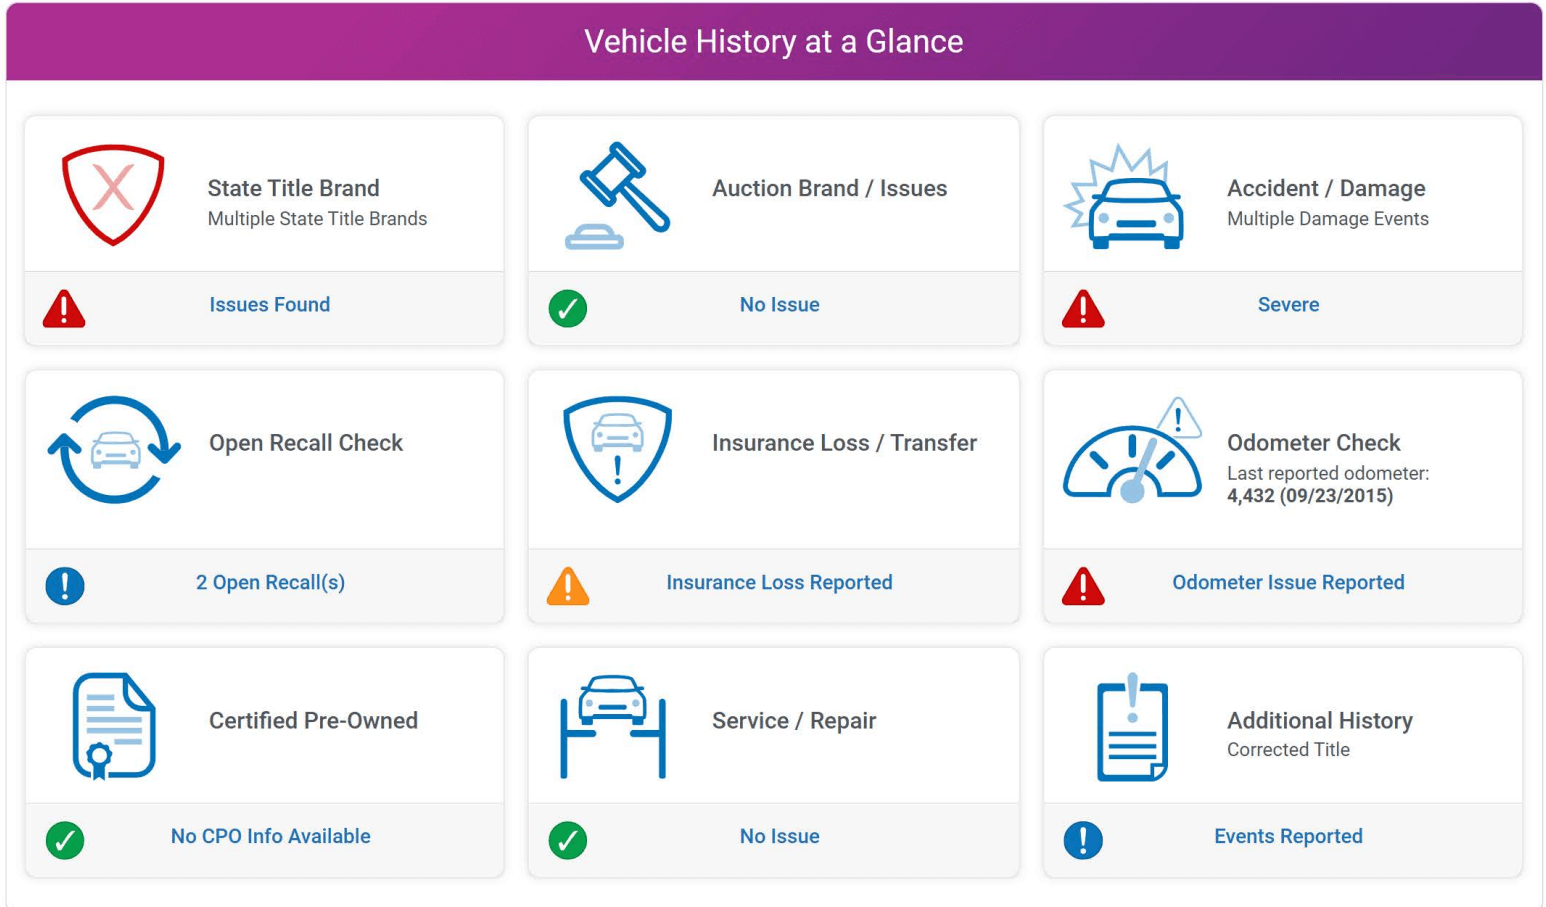Click the Insurance Loss Reported link
1546x907 pixels.
click(x=779, y=583)
